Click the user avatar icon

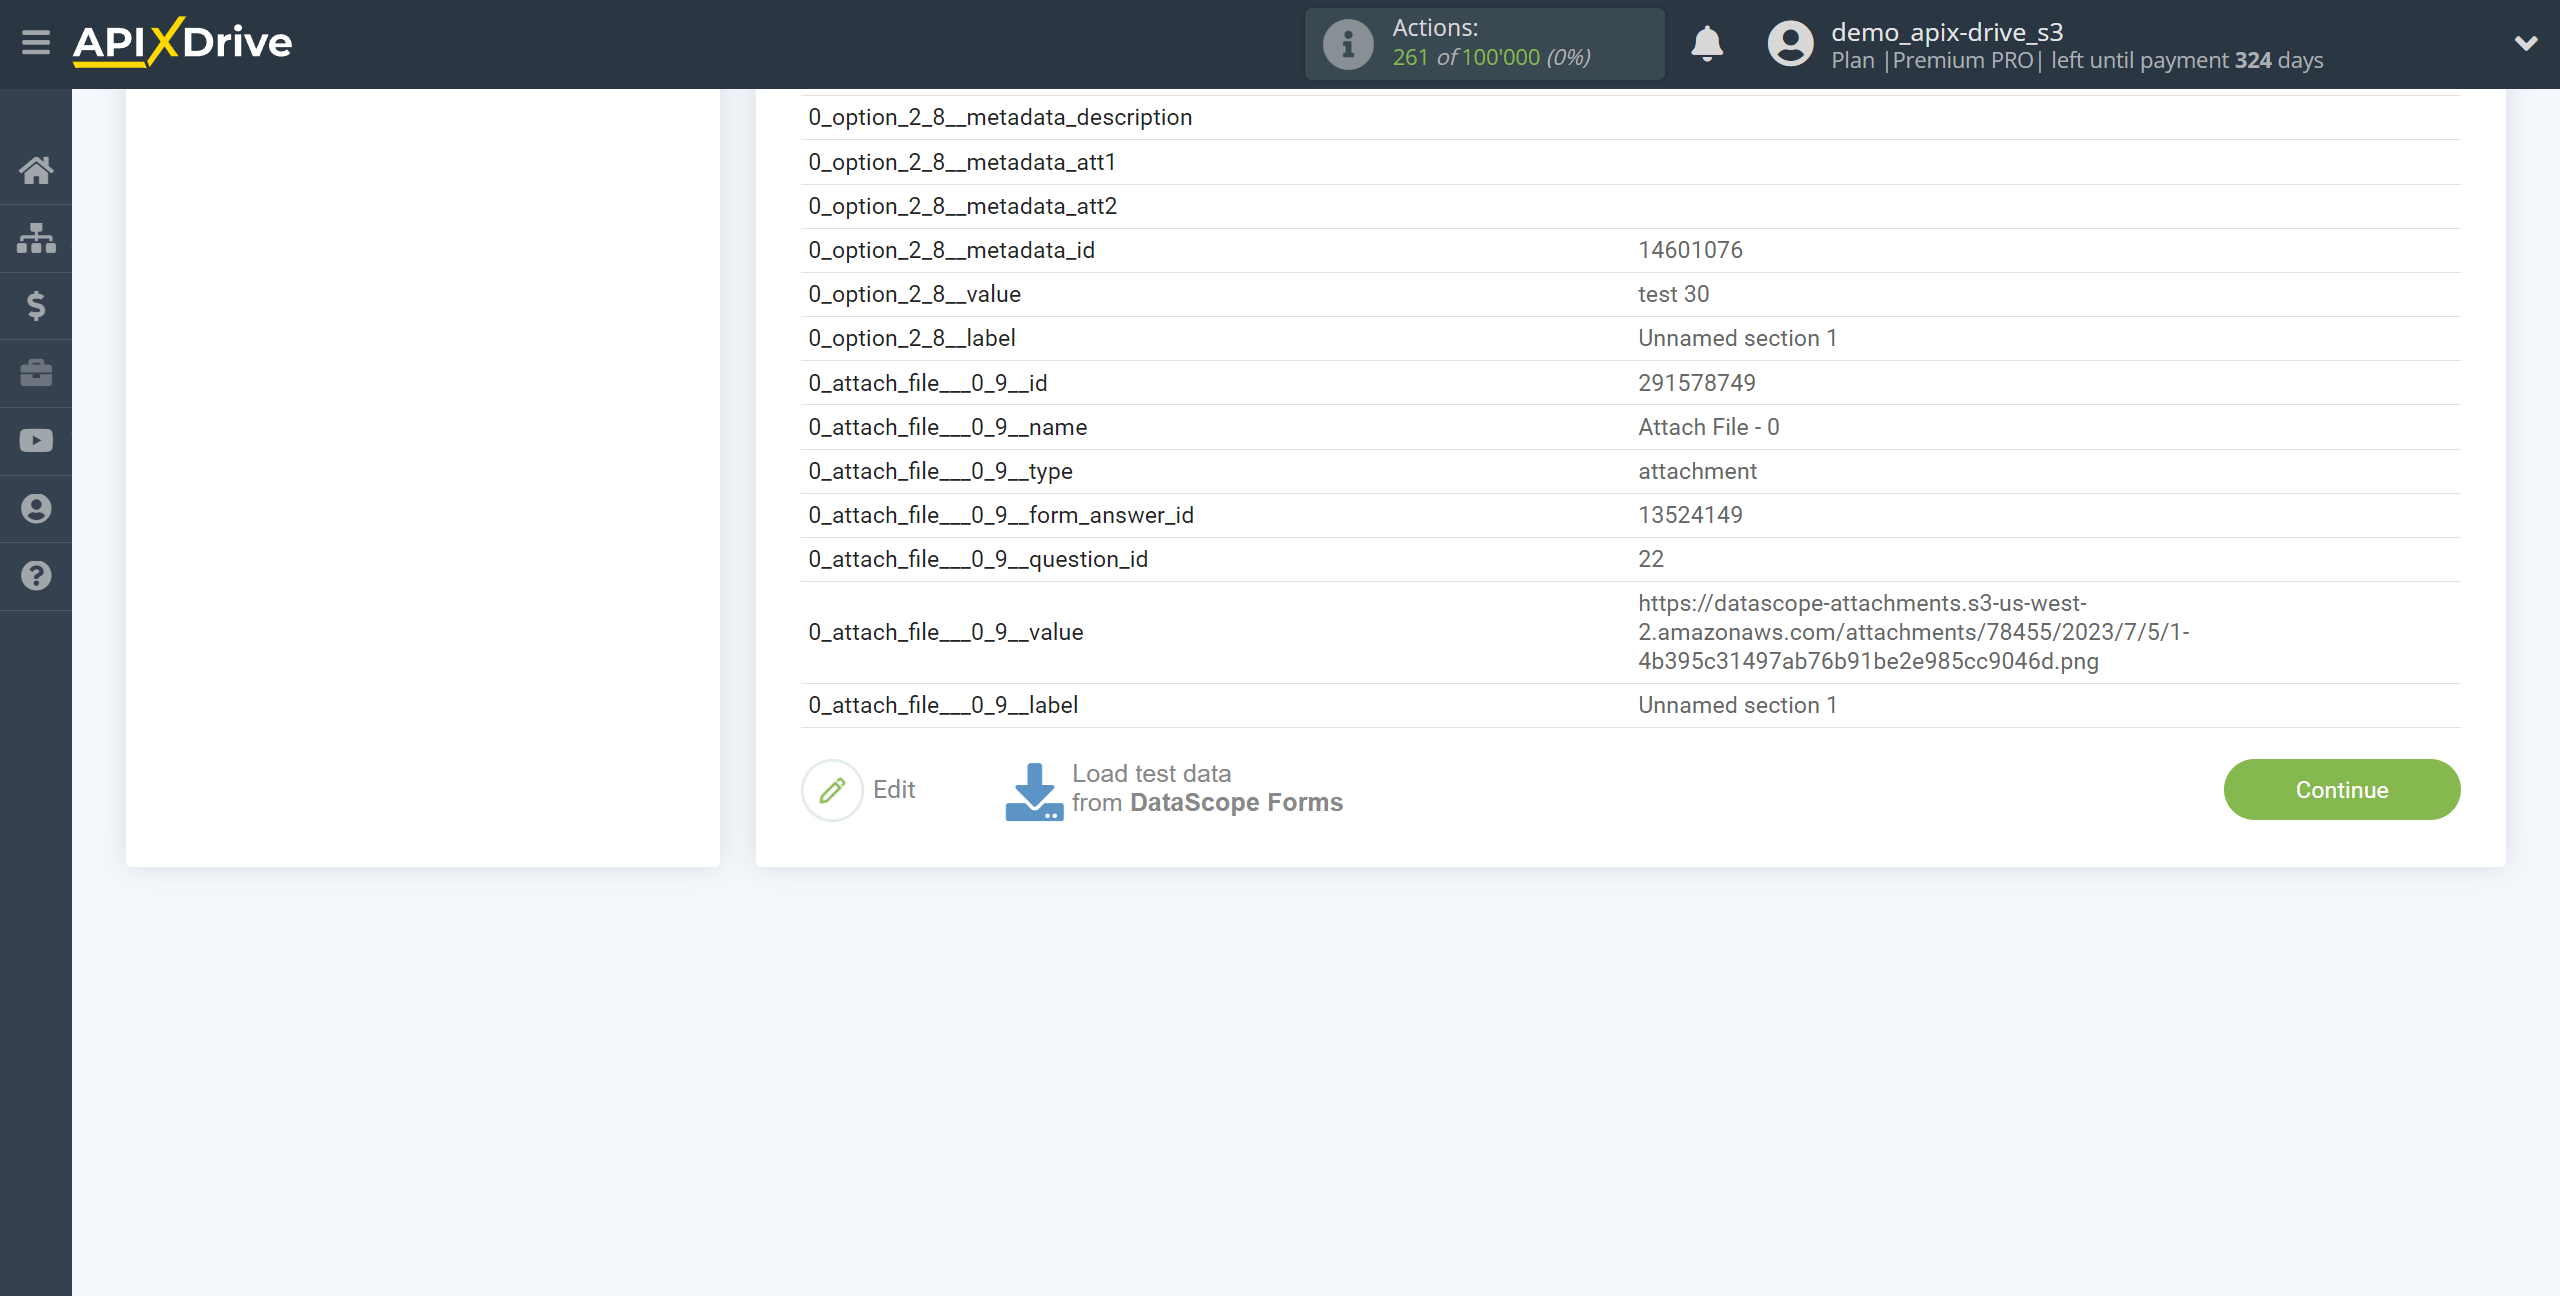(1790, 44)
